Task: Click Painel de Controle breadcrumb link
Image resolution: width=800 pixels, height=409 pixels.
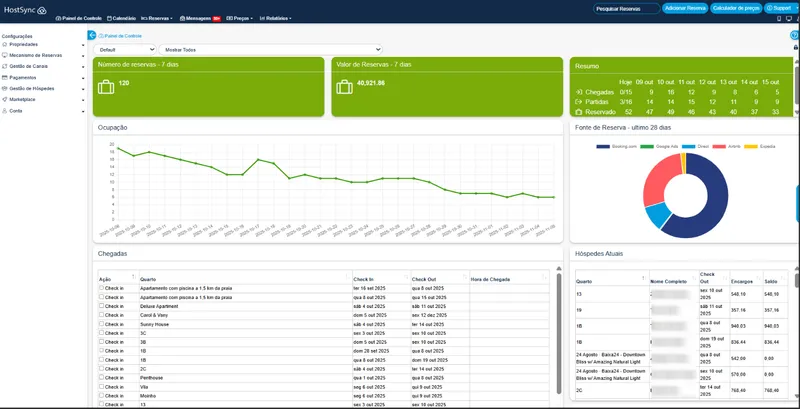Action: [x=120, y=36]
